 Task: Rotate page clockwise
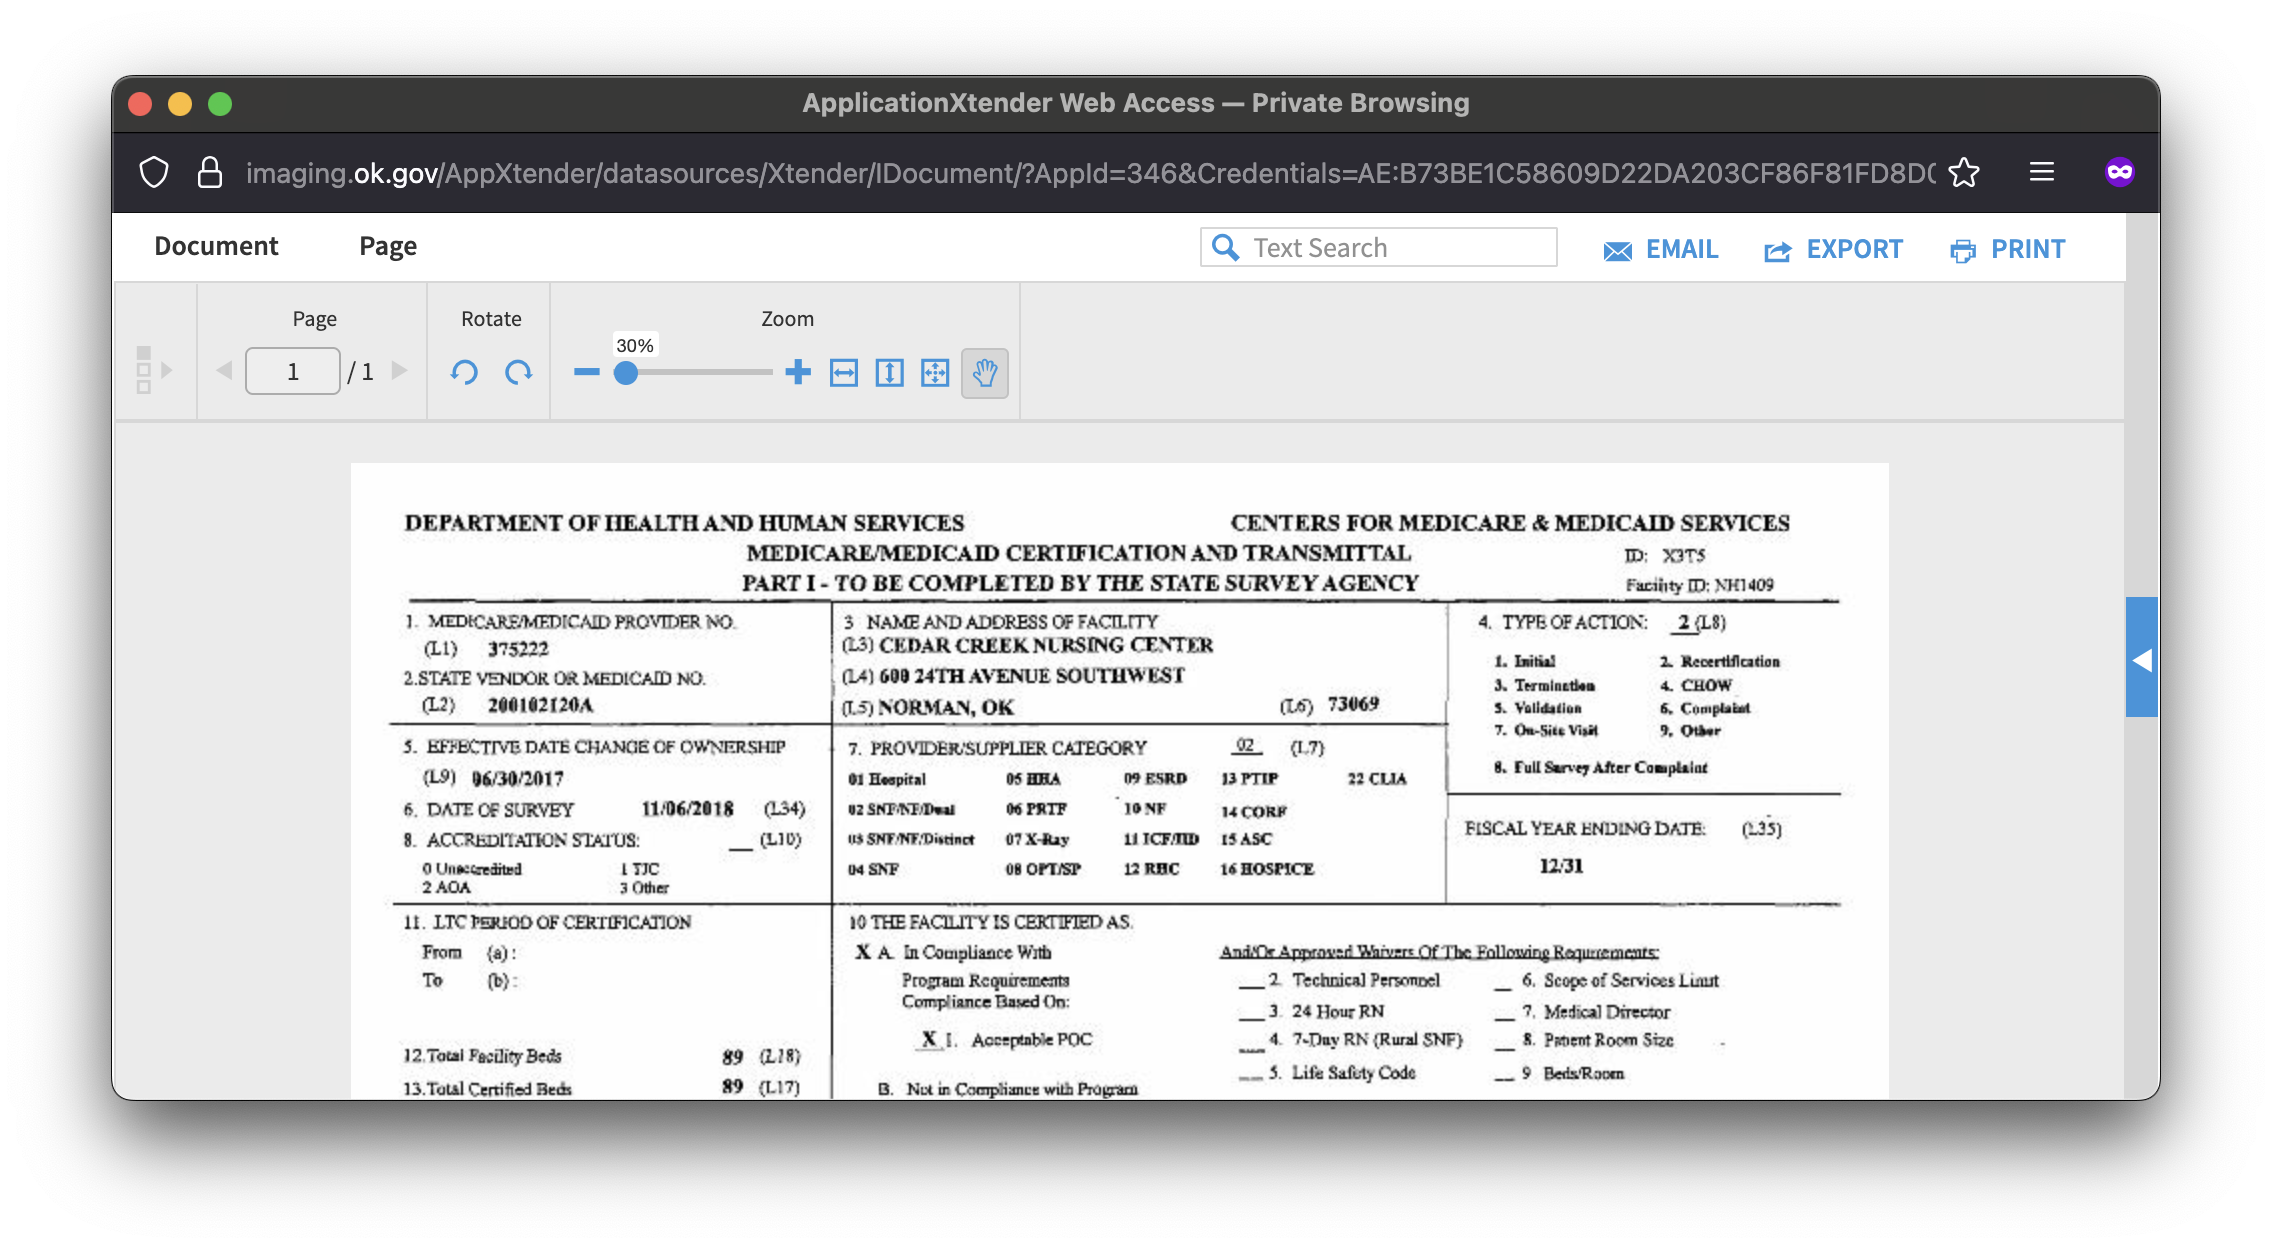pyautogui.click(x=518, y=372)
